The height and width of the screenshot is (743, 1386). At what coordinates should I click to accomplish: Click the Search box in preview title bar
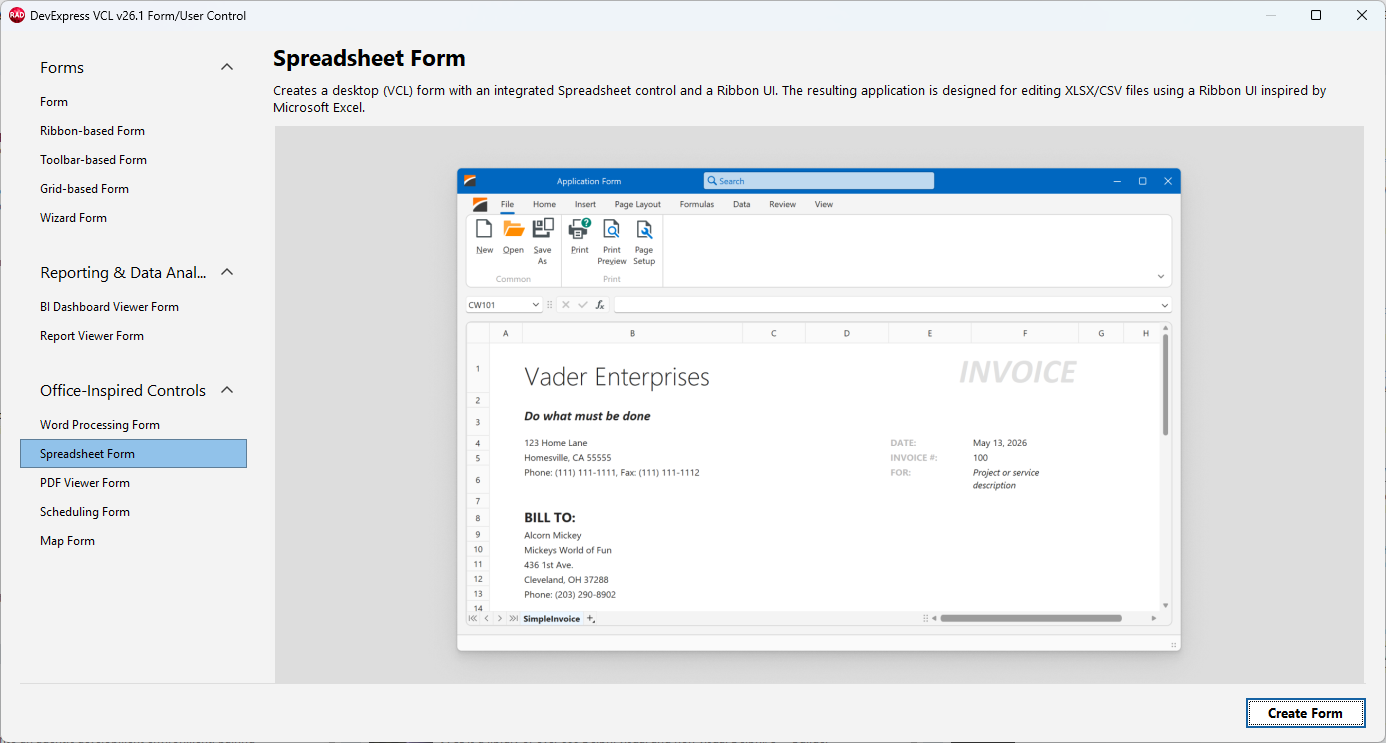pyautogui.click(x=819, y=181)
